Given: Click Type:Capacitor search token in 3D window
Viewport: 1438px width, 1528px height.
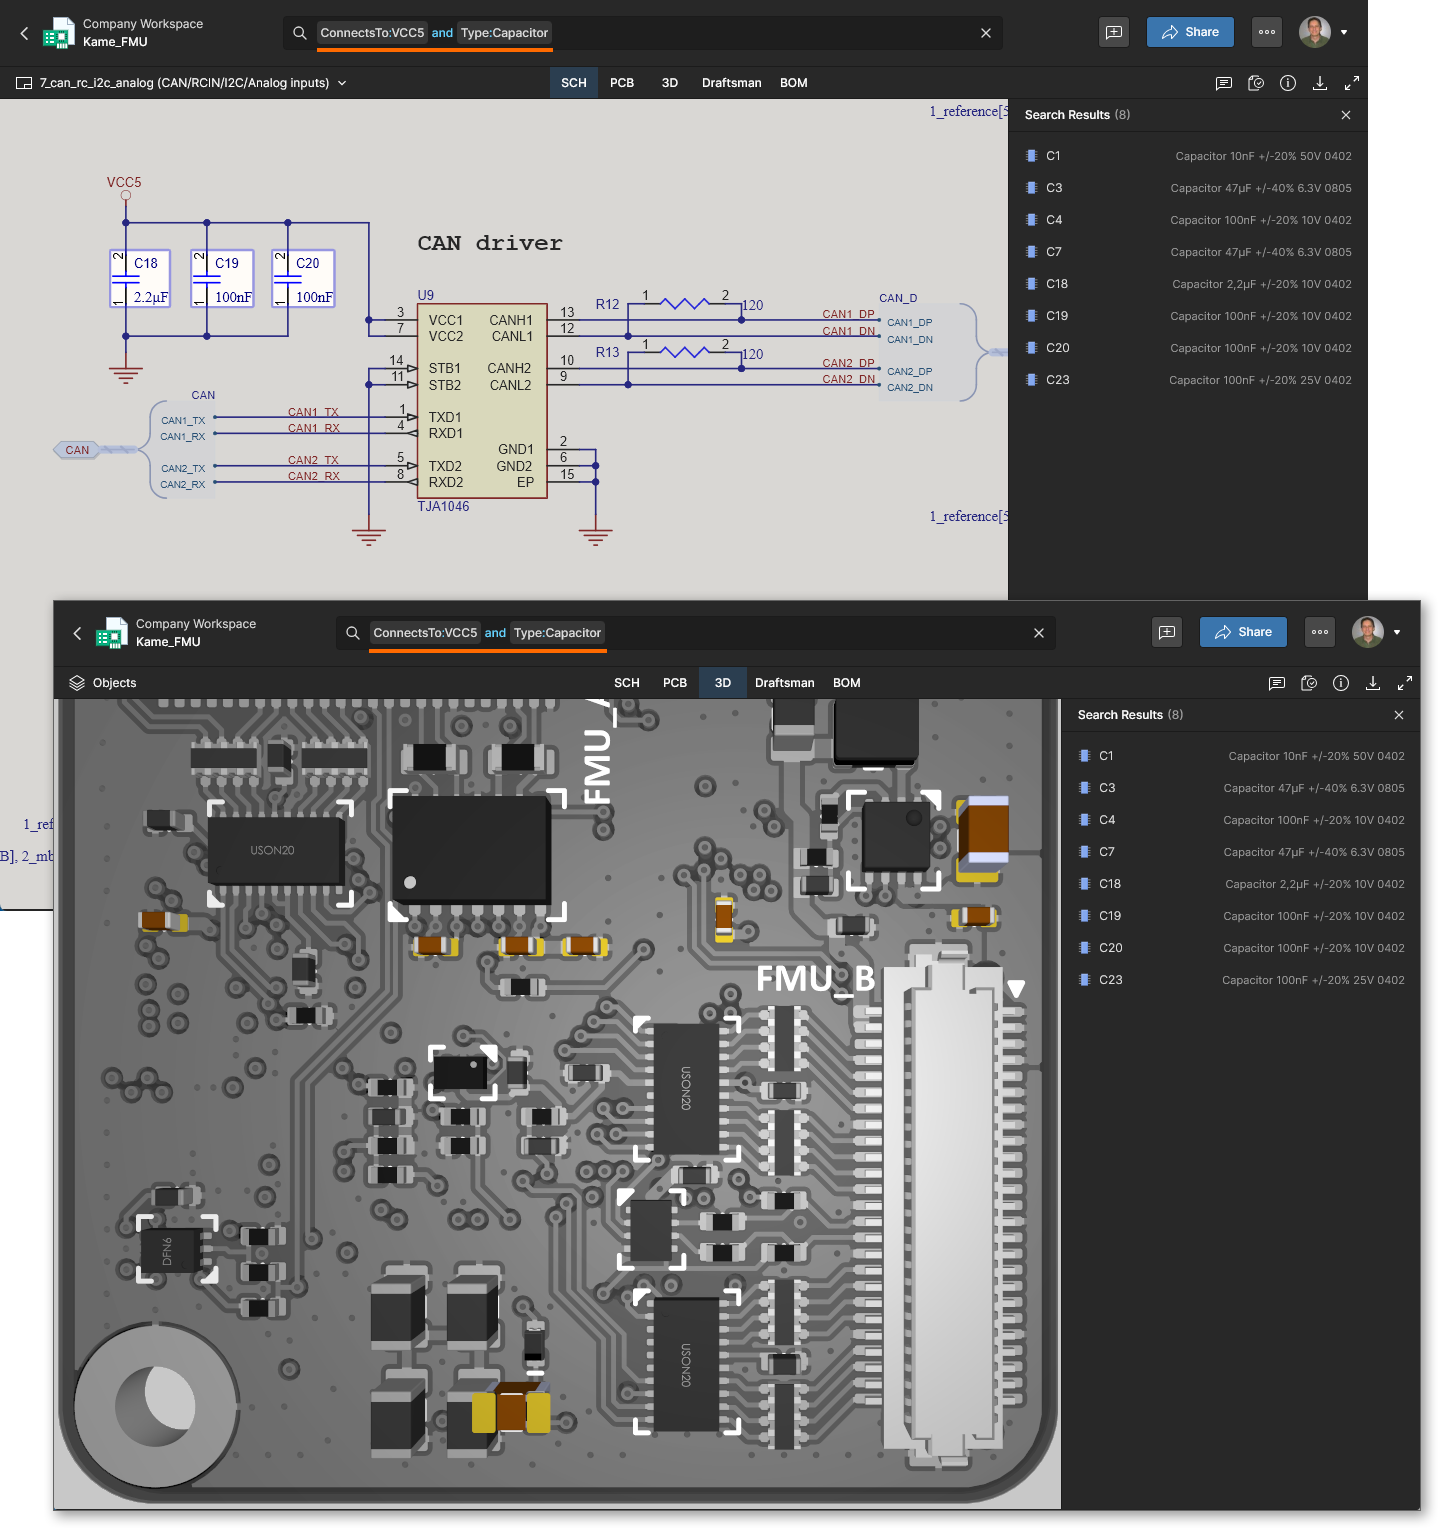Looking at the screenshot, I should point(557,633).
